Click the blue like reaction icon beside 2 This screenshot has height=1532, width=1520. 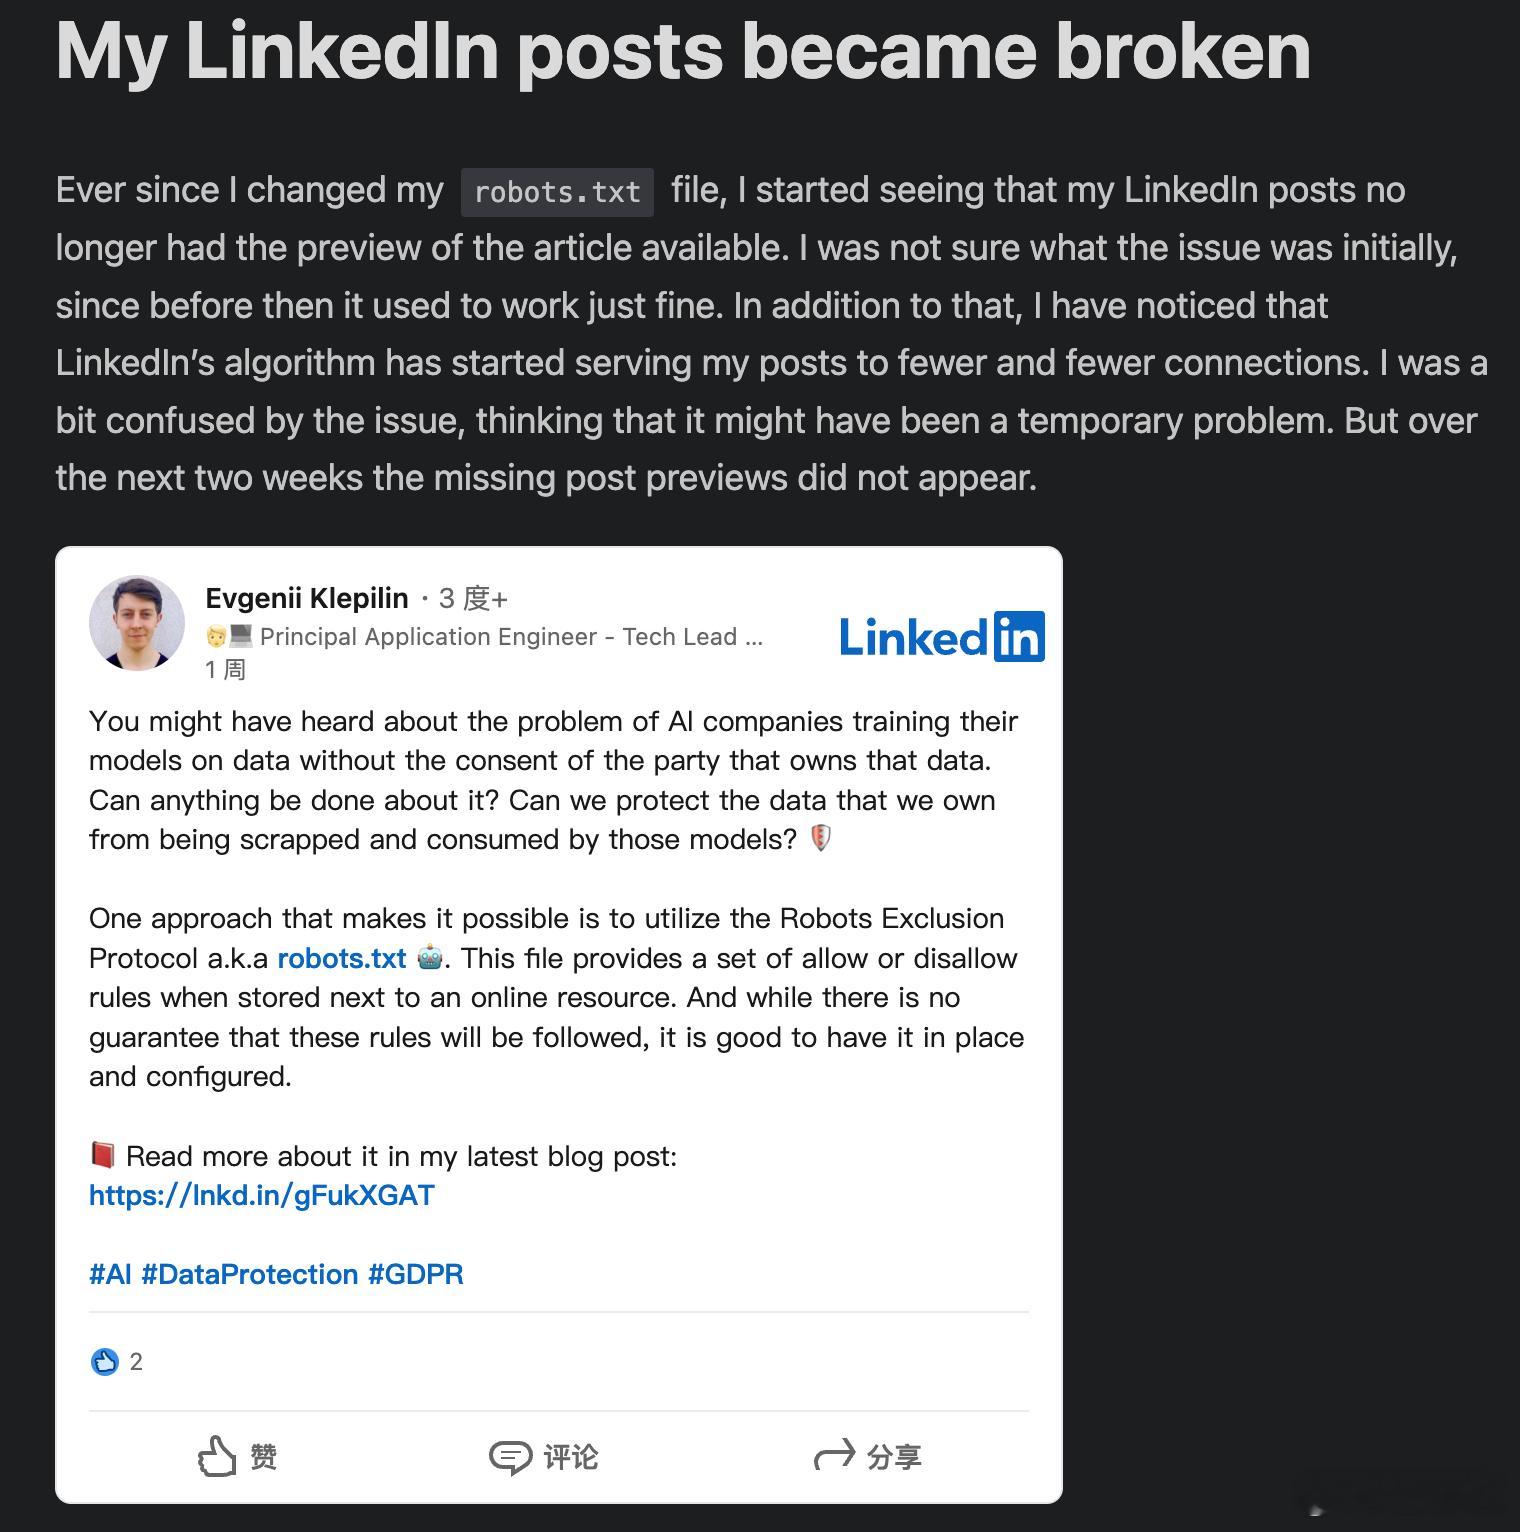(104, 1362)
